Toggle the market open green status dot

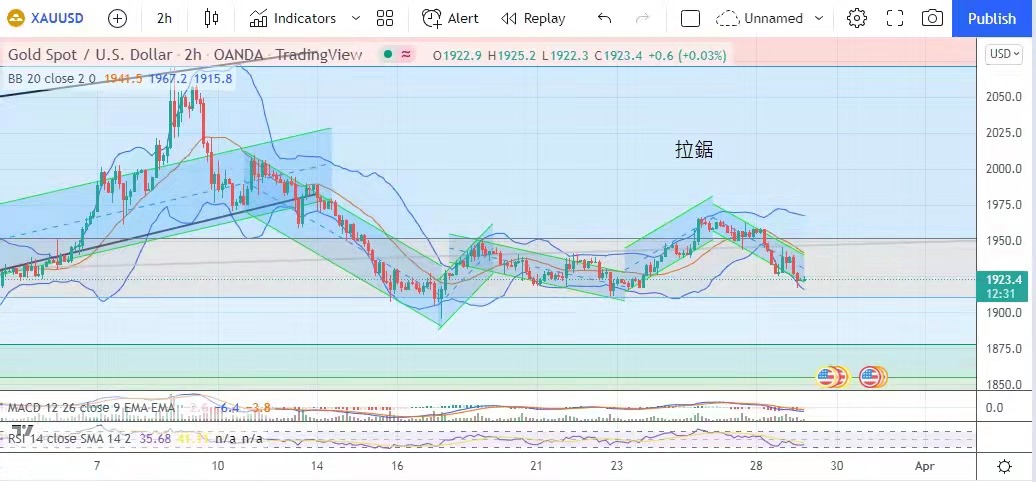[x=389, y=55]
